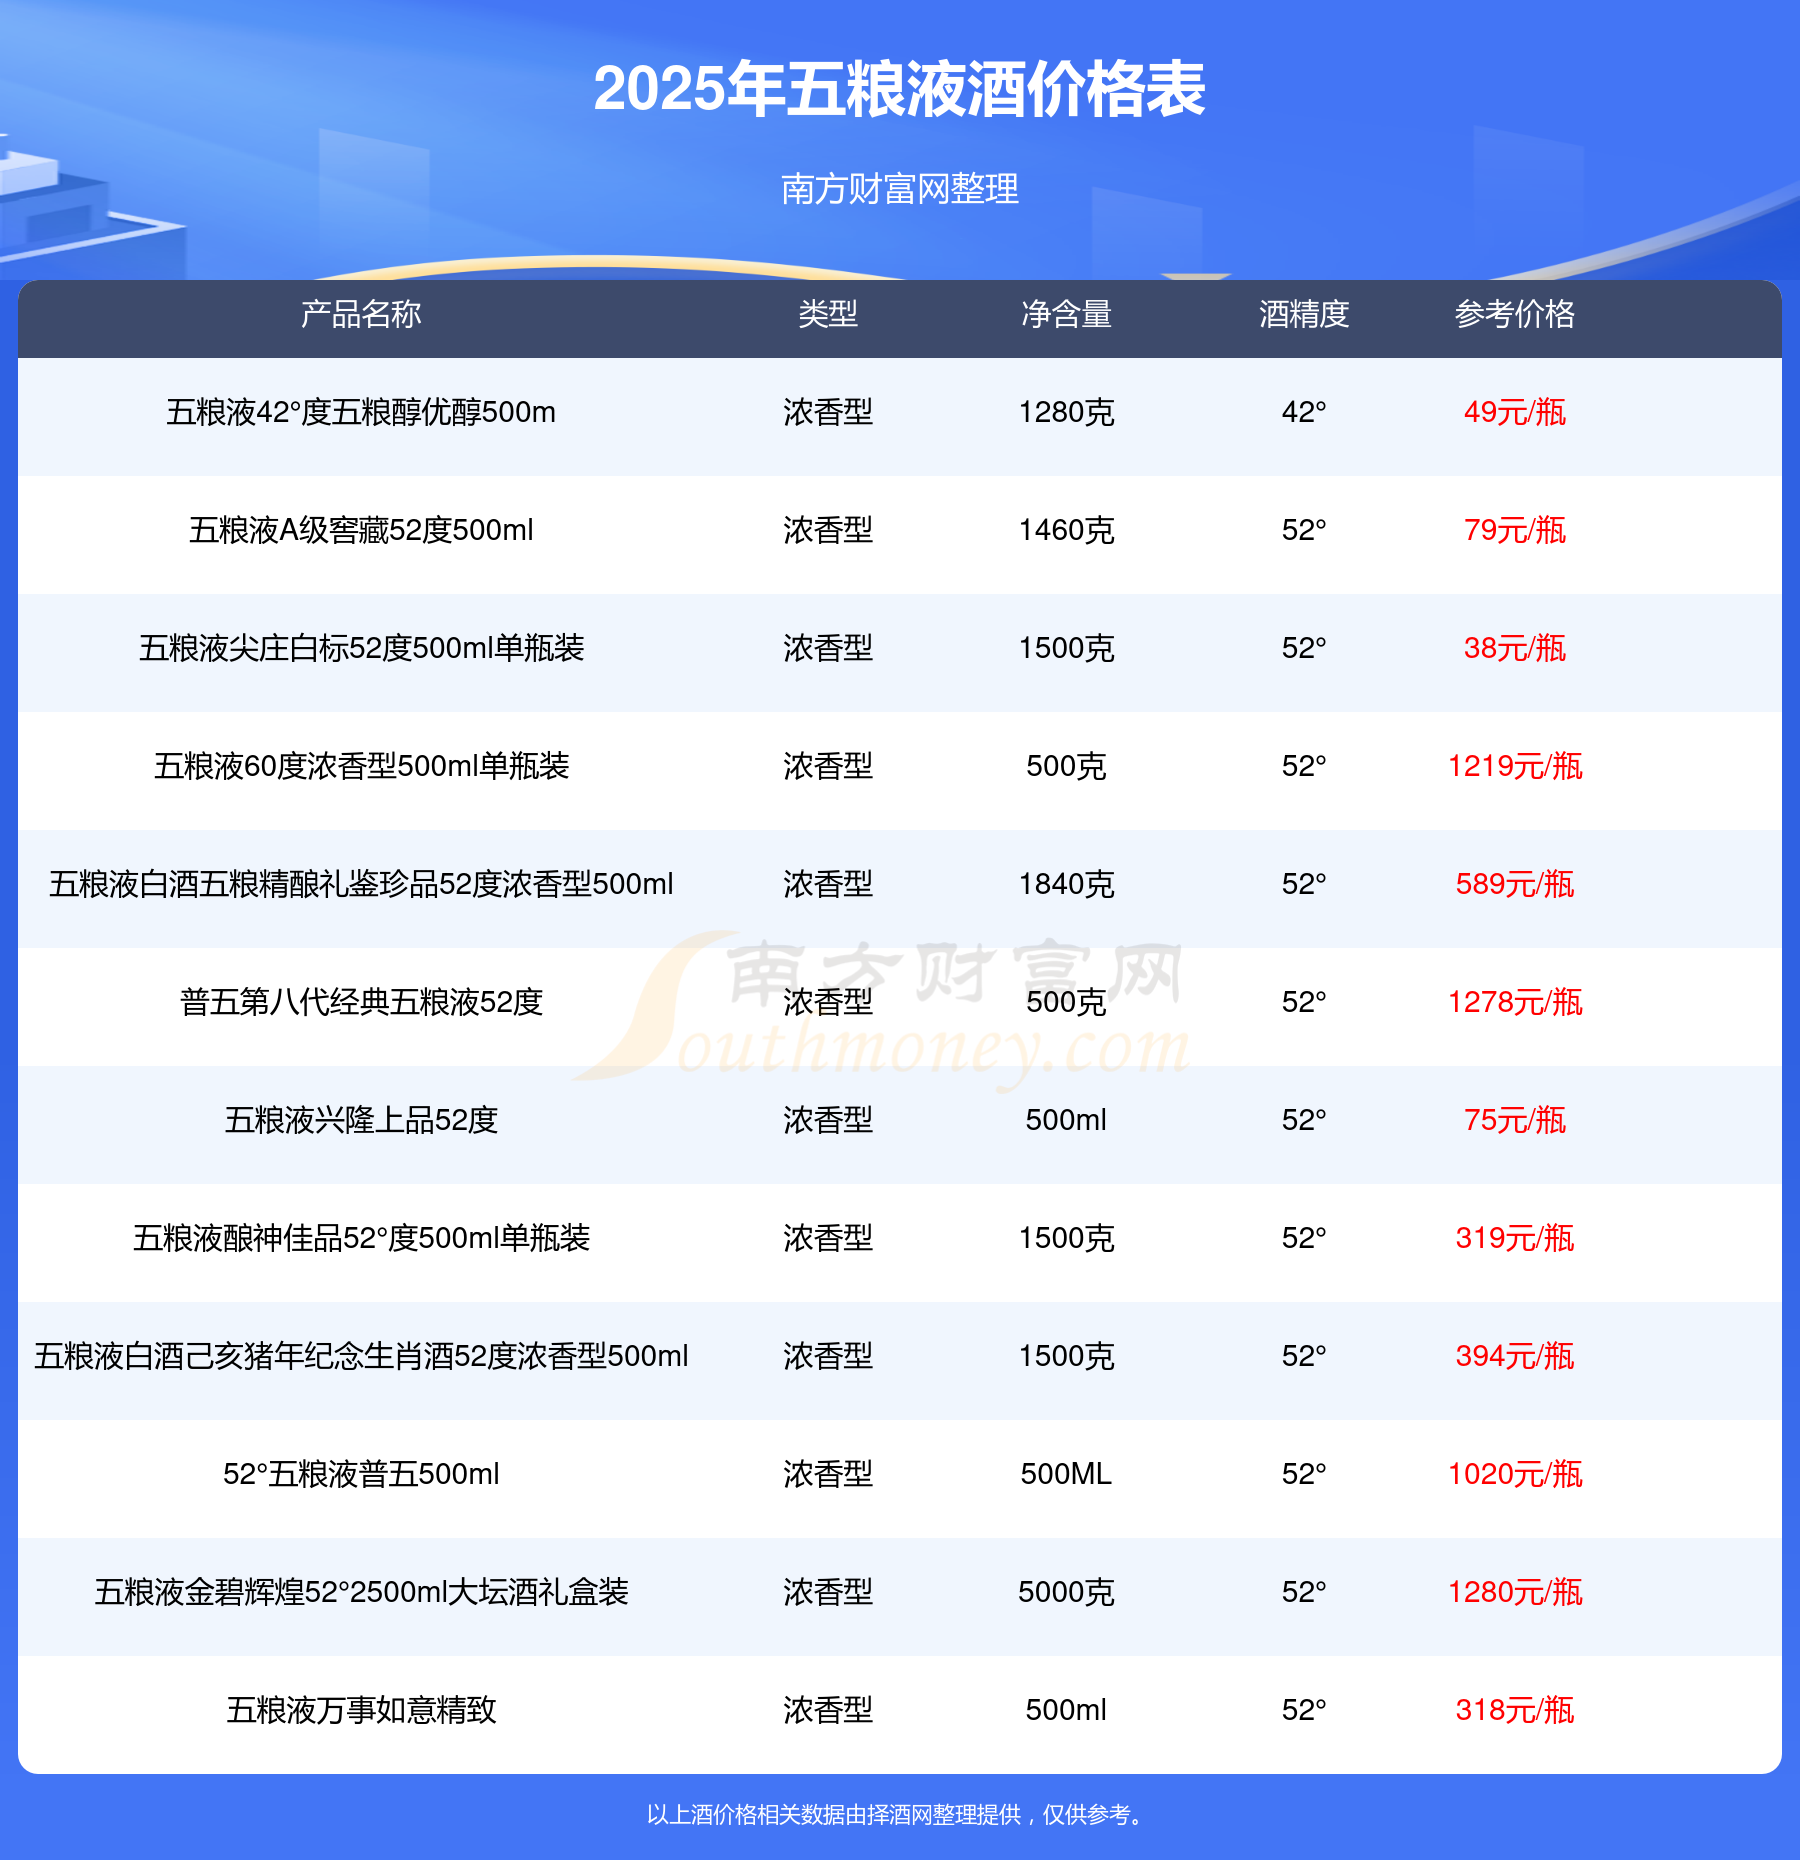Select product name "五粮液尖庄白标52度500ml单瓶装"
The image size is (1800, 1860).
coord(361,648)
